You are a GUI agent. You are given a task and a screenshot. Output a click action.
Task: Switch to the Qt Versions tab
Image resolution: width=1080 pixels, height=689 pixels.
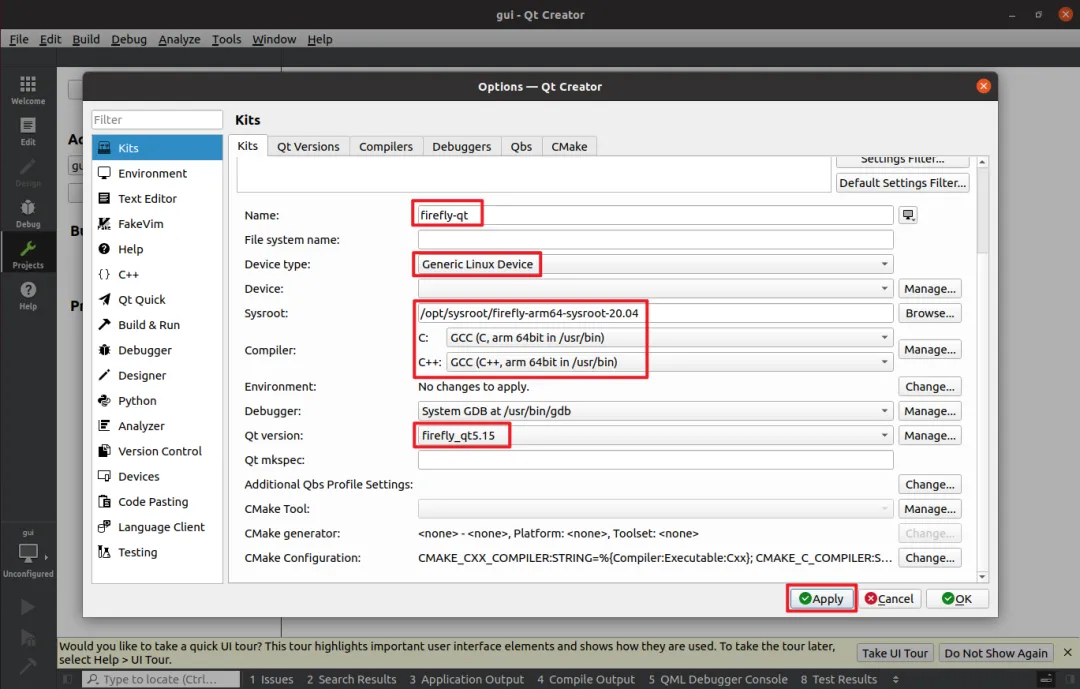[308, 147]
